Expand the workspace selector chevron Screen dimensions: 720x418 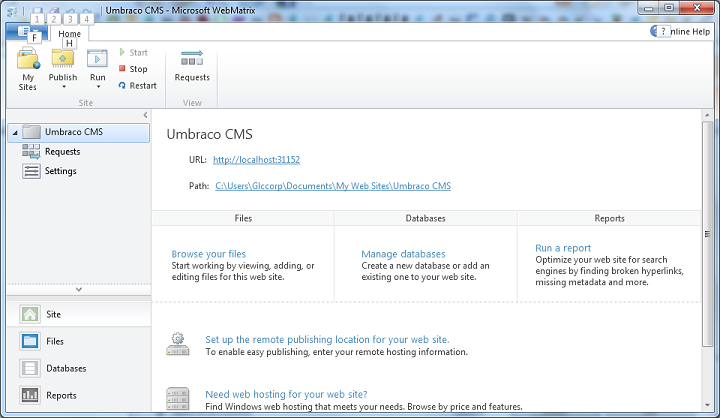[79, 289]
